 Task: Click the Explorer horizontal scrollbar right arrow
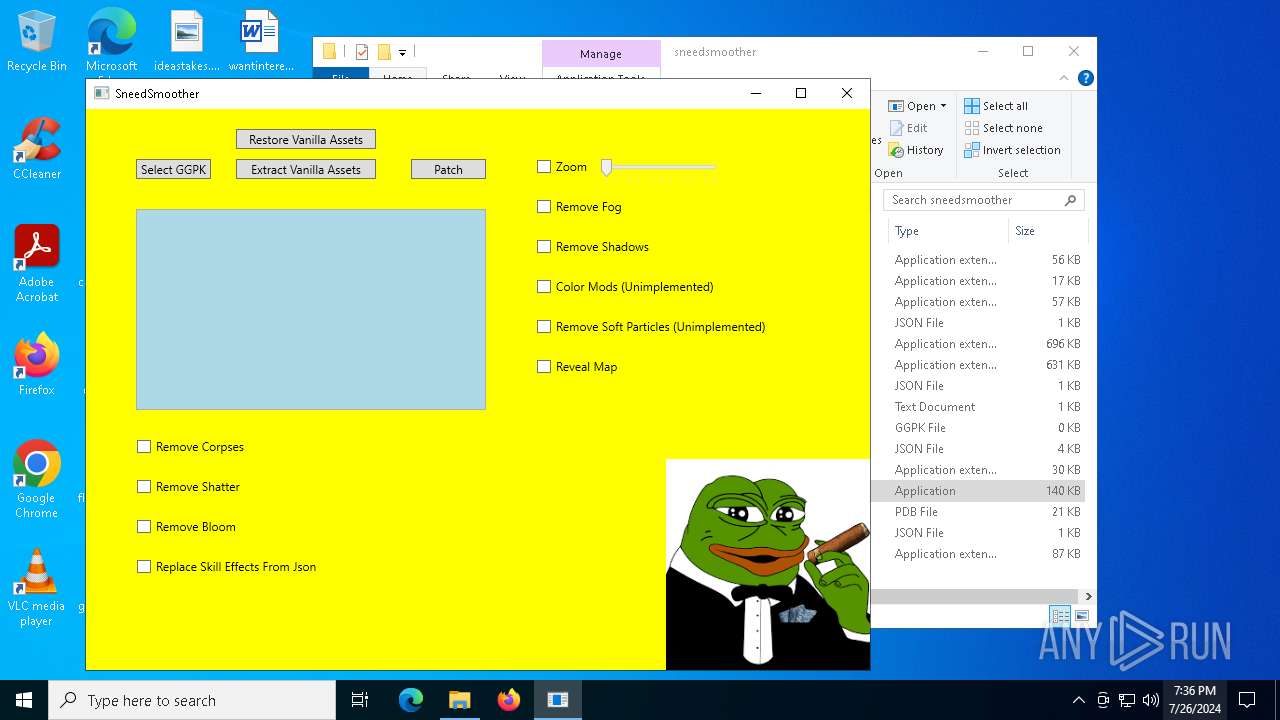pyautogui.click(x=1088, y=596)
